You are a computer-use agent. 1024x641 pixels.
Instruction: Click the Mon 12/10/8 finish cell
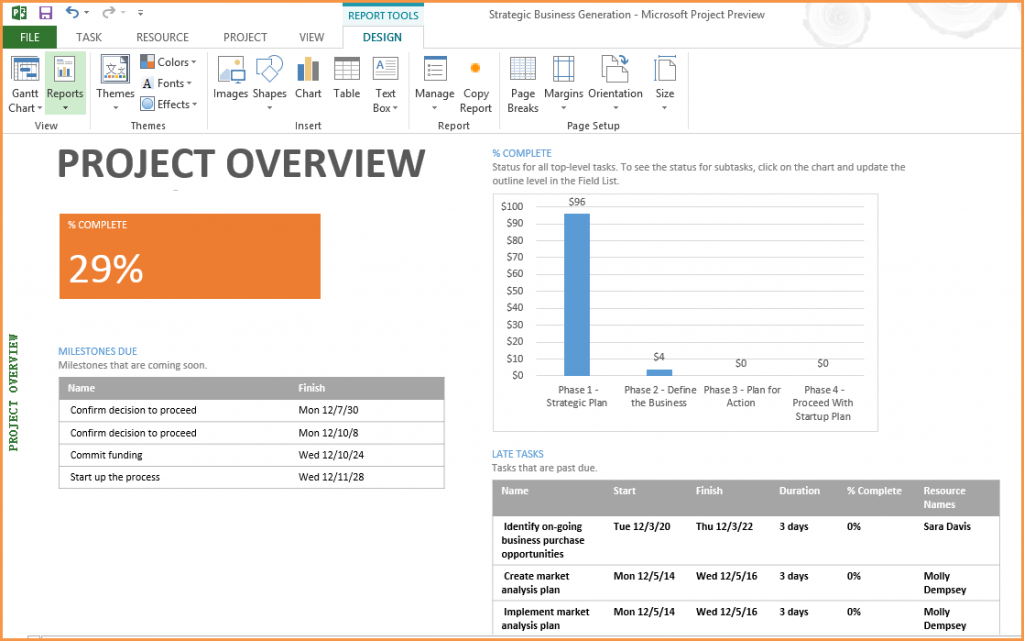point(328,433)
